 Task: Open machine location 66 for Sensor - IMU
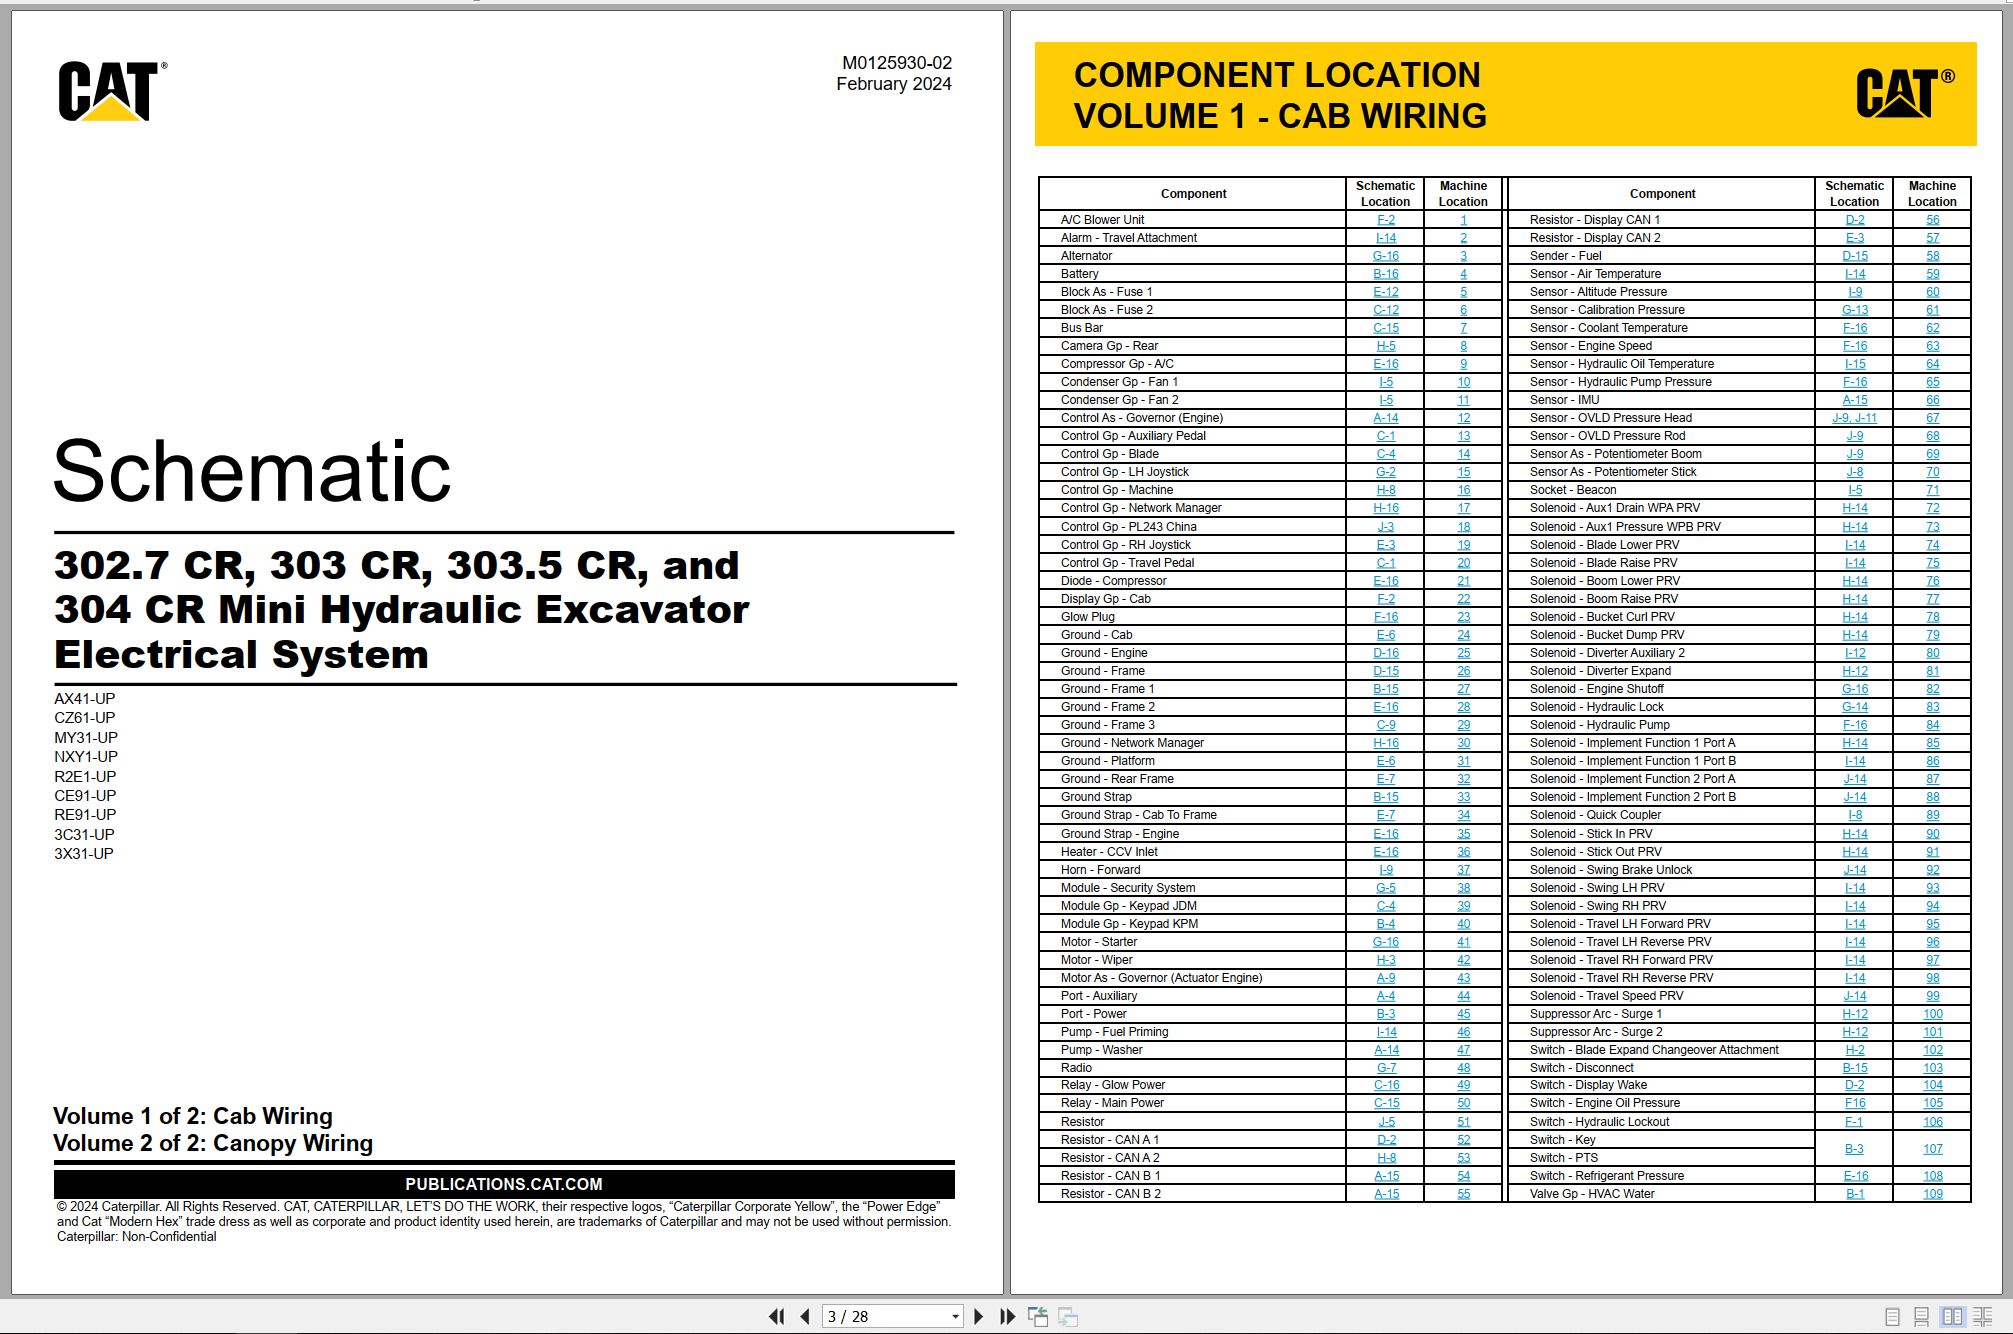1932,400
